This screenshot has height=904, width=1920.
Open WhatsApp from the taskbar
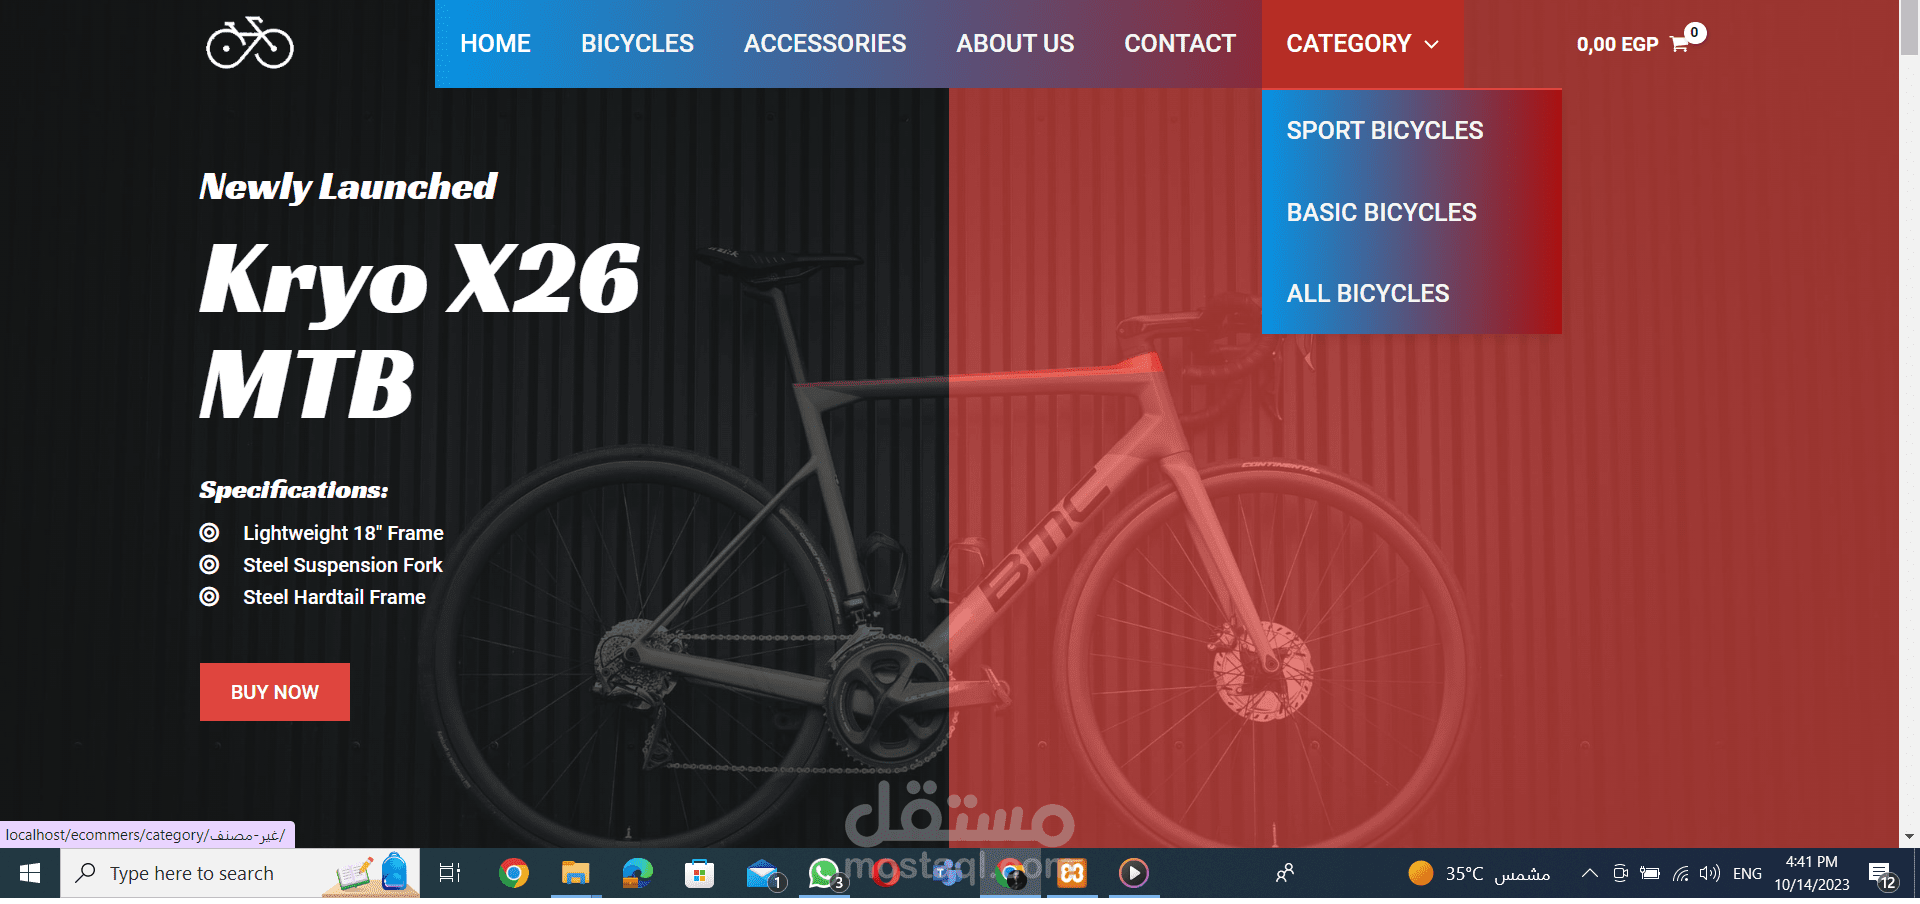[x=824, y=874]
